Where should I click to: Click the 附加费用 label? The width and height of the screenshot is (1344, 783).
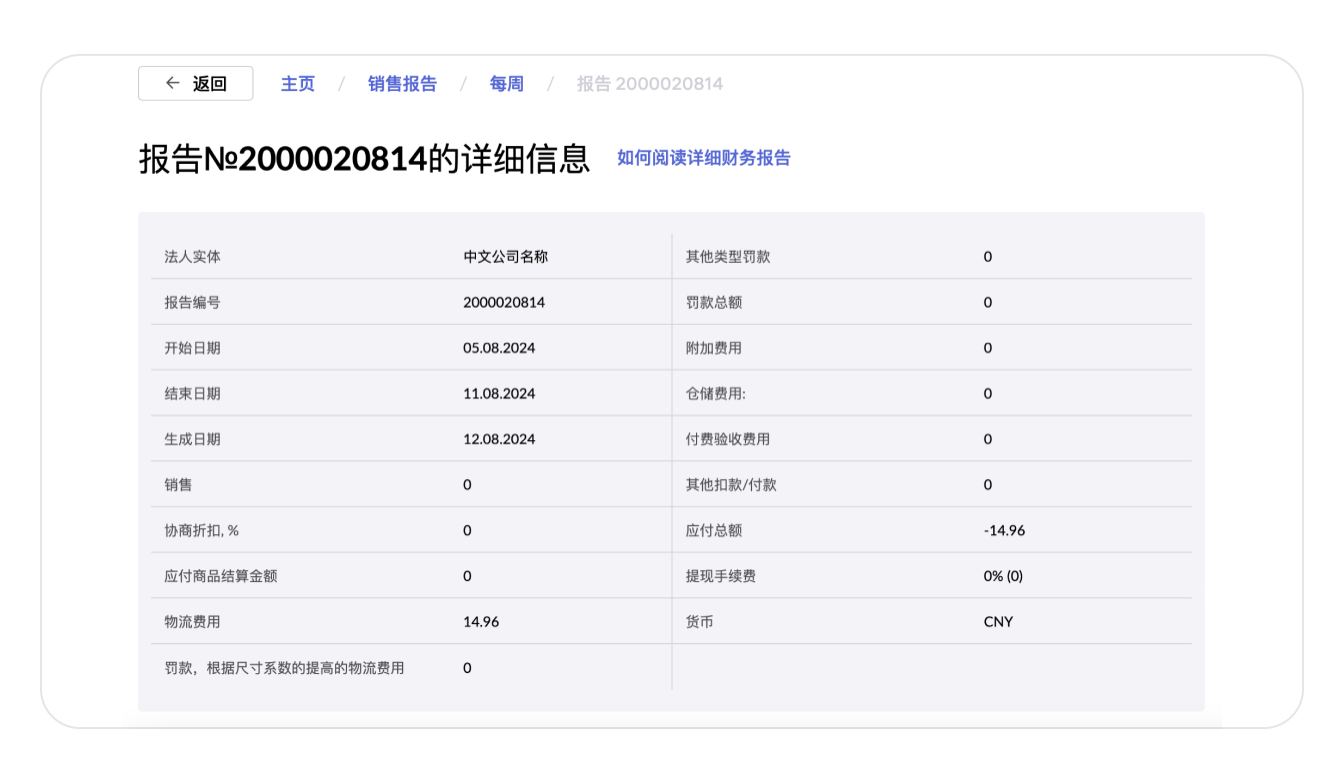[x=714, y=348]
